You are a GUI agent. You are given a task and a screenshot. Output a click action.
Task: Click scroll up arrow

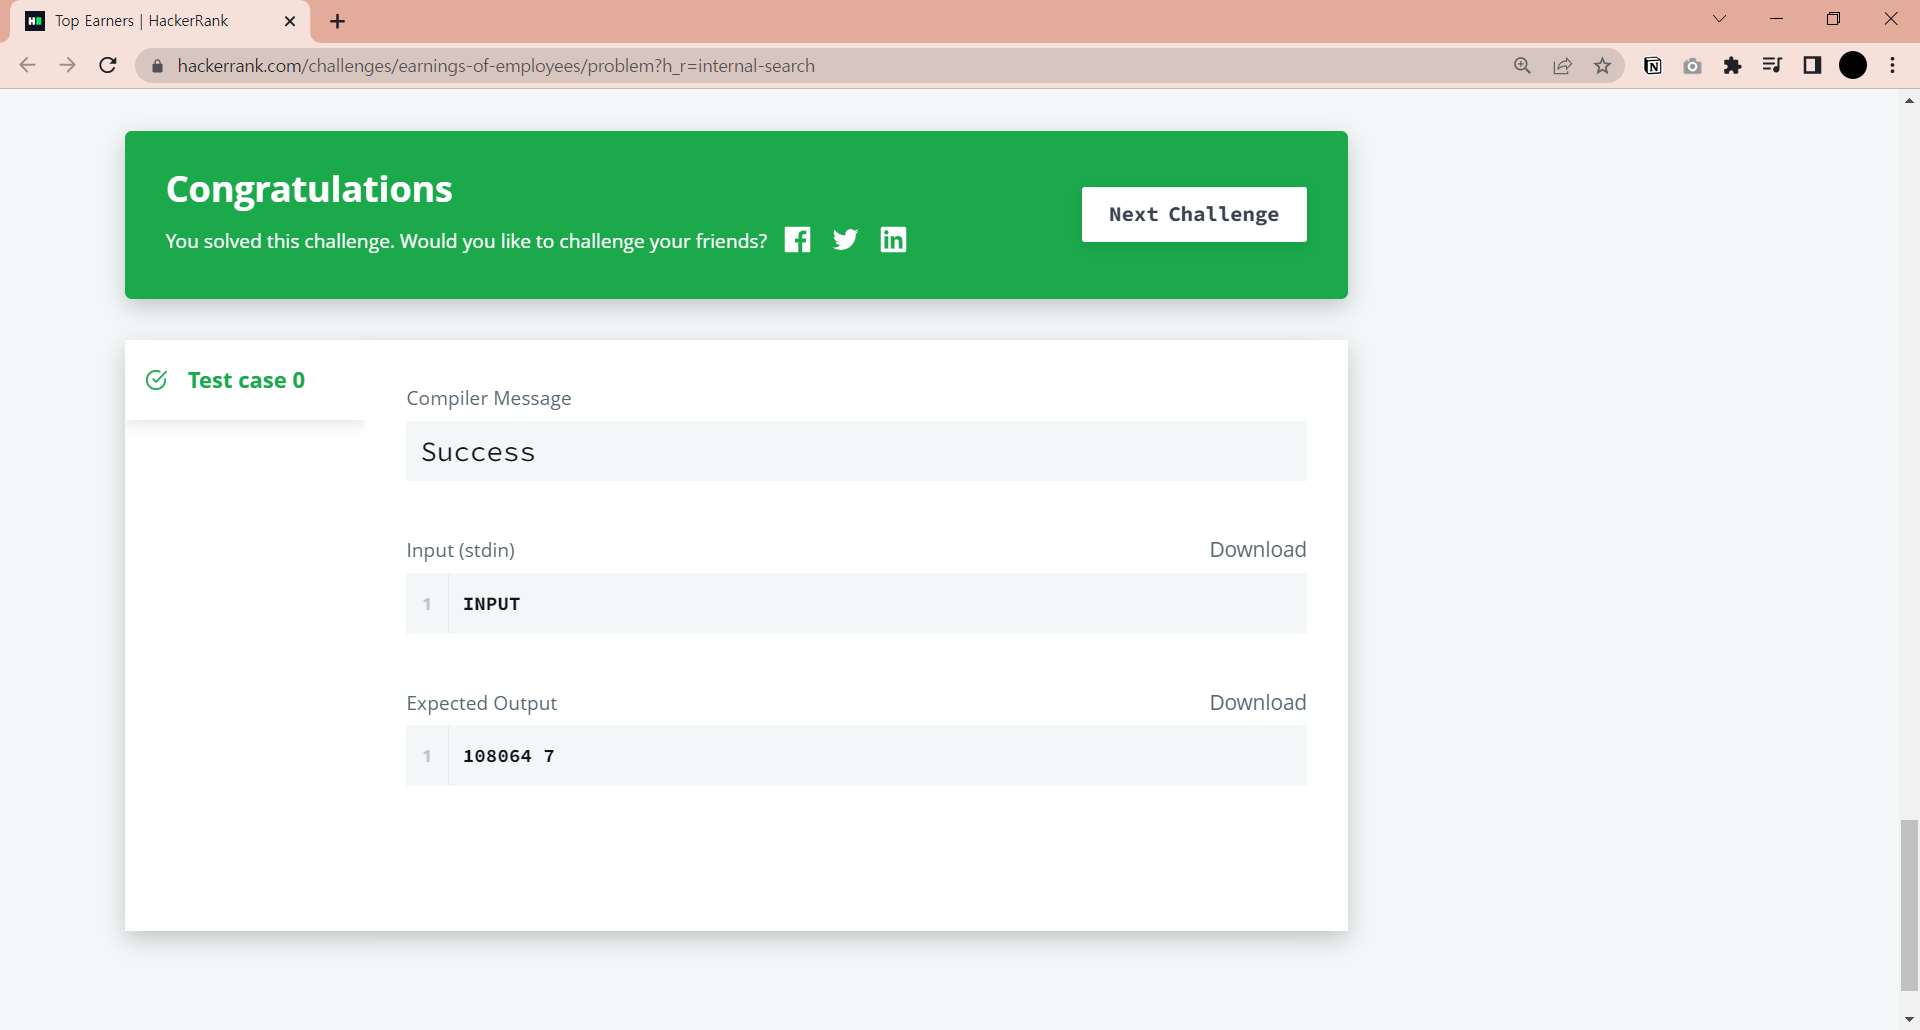[1909, 101]
